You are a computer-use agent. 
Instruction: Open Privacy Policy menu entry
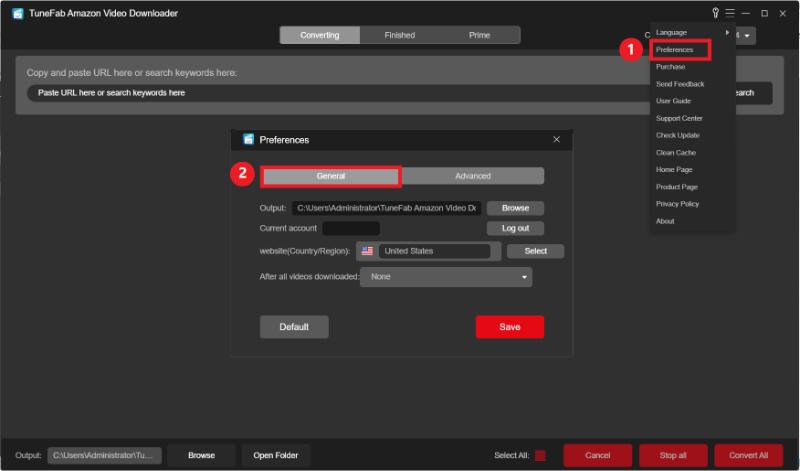click(677, 204)
